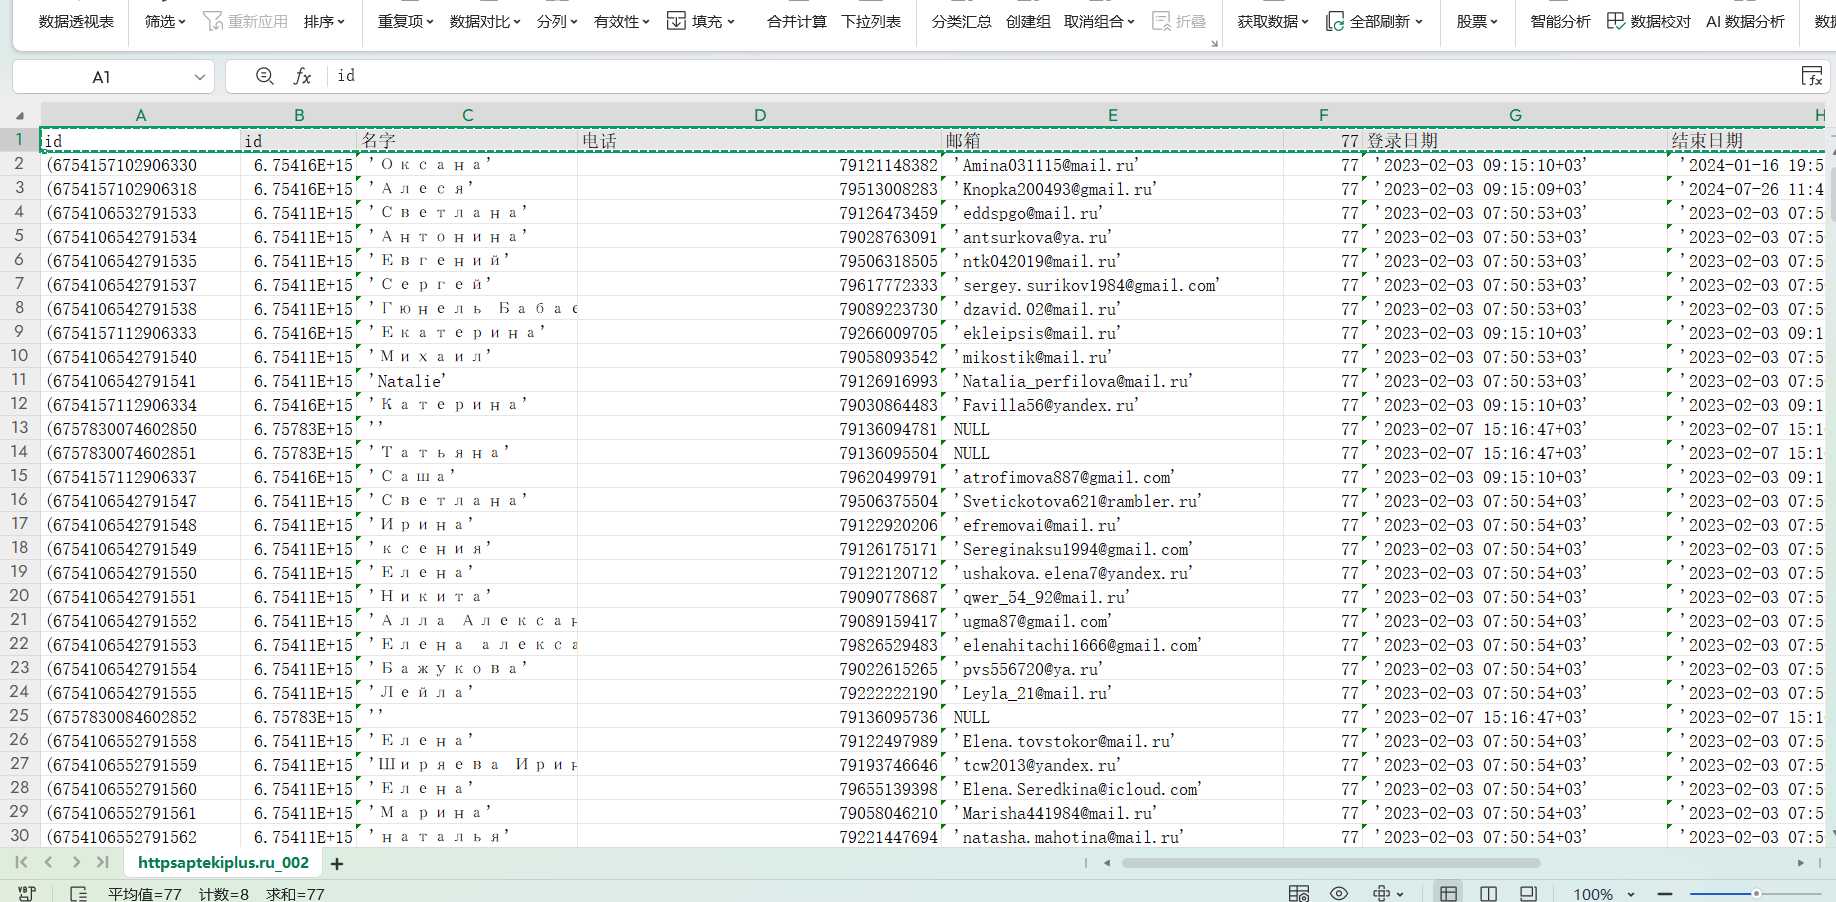The width and height of the screenshot is (1836, 902).
Task: Expand the name box A1 dropdown arrow
Action: tap(199, 77)
